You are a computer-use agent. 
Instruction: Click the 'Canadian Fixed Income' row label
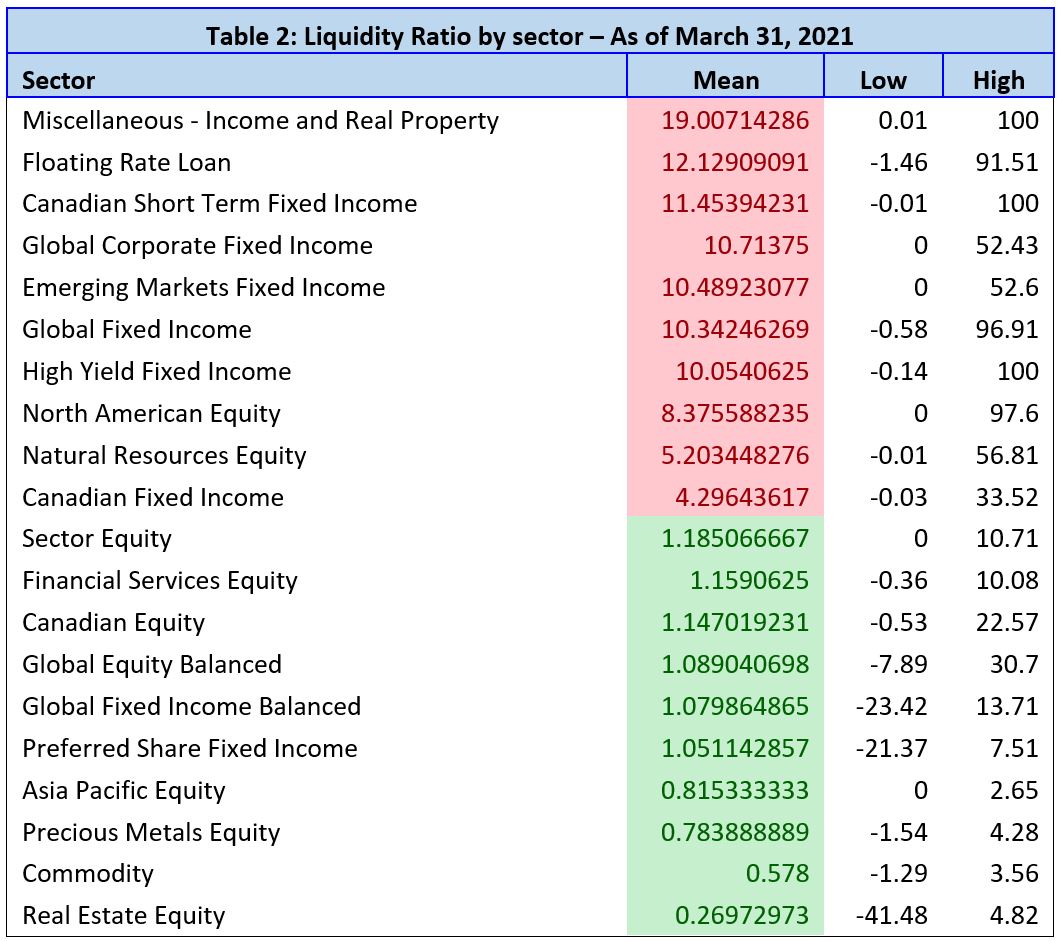coord(153,498)
